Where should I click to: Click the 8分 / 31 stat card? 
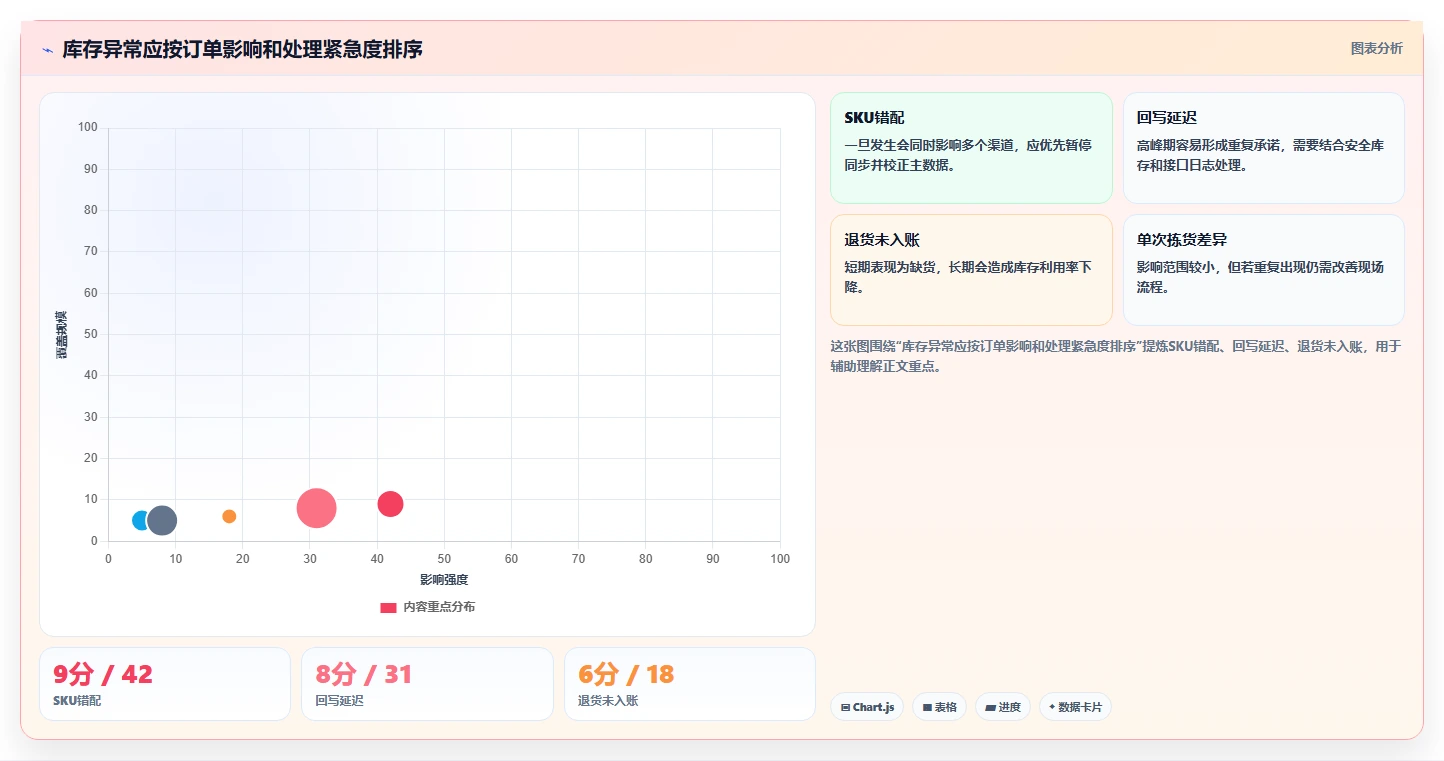(427, 684)
